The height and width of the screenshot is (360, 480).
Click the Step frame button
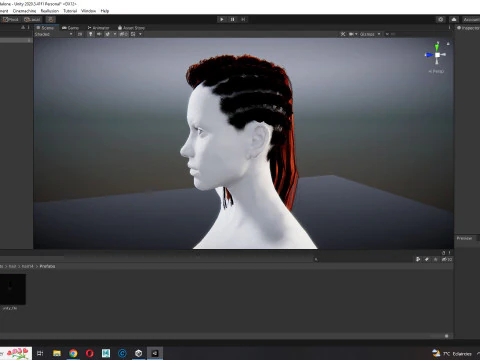point(243,19)
